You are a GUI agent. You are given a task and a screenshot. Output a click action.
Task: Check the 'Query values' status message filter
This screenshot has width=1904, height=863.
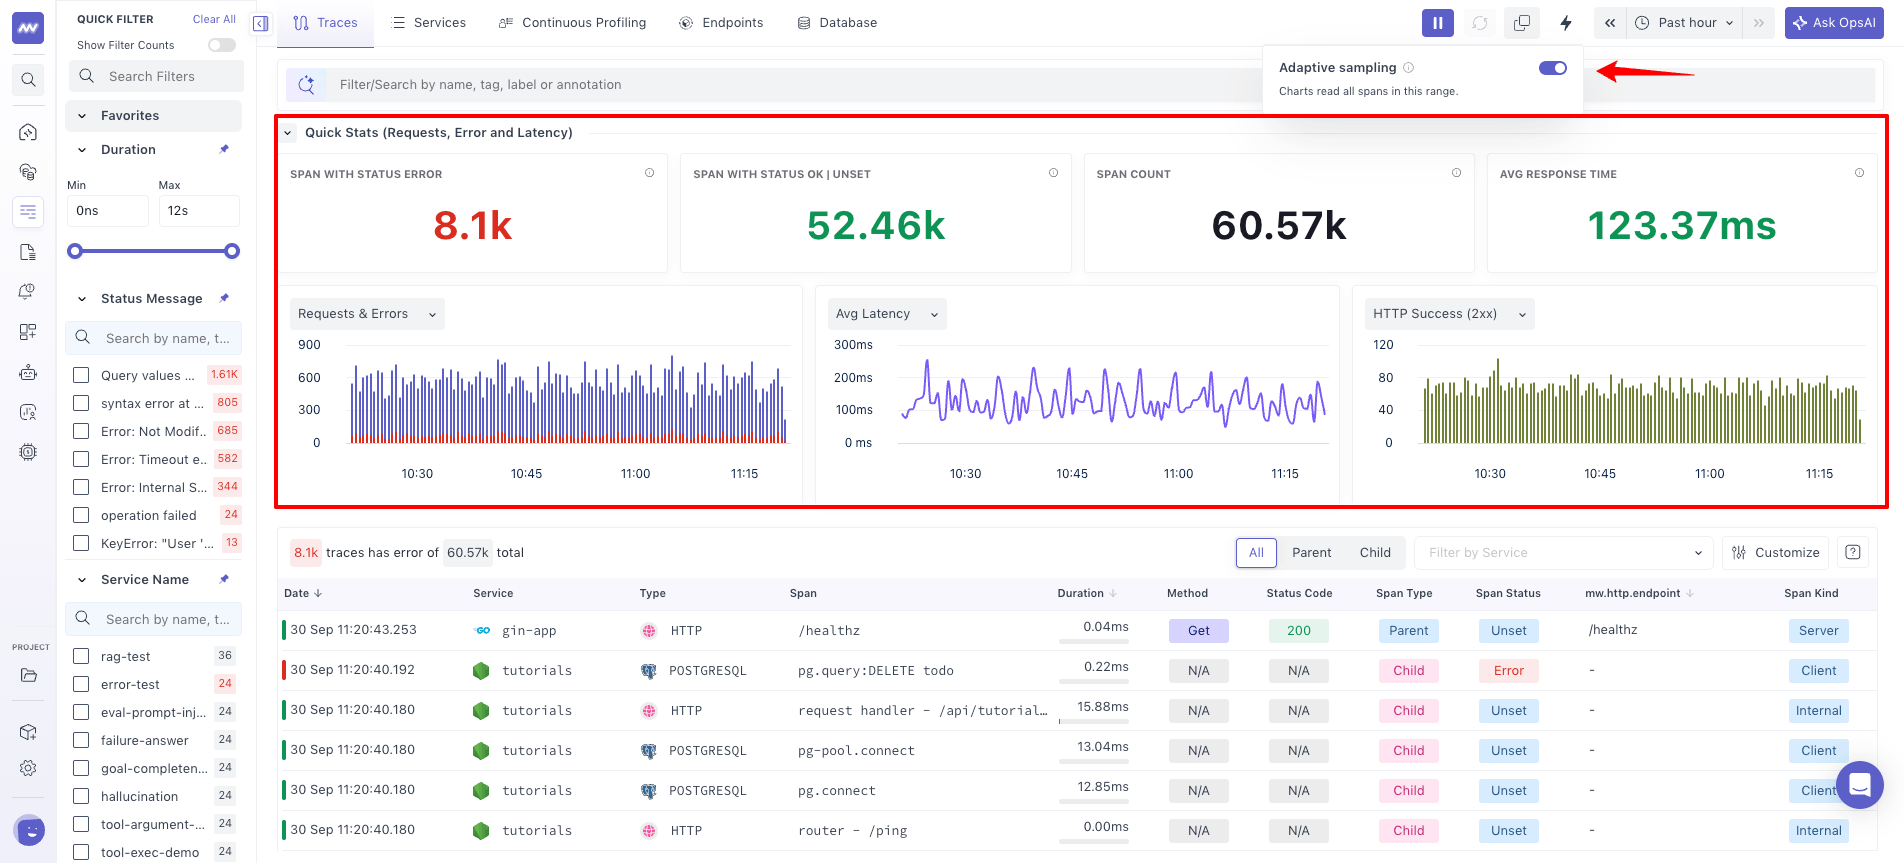(81, 375)
